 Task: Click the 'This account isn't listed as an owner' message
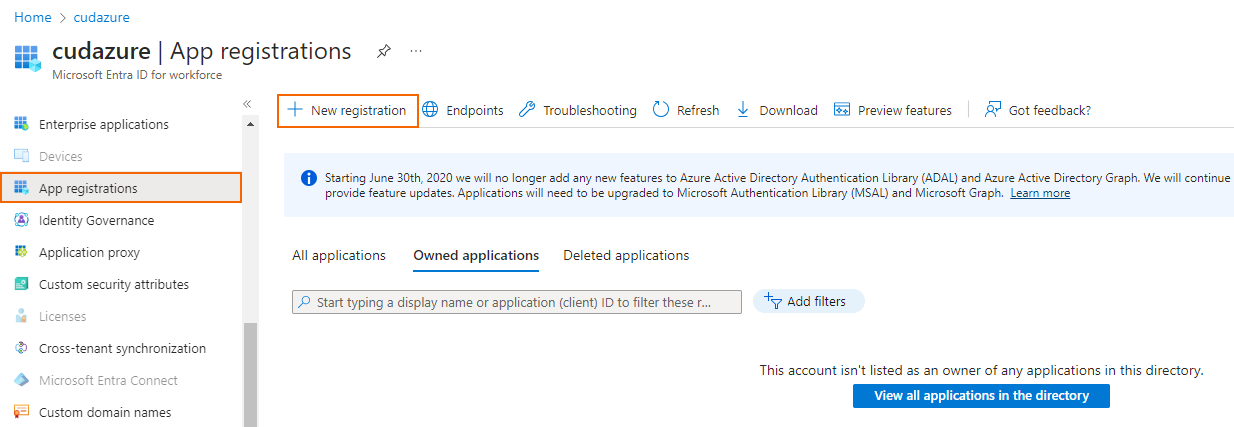point(981,370)
